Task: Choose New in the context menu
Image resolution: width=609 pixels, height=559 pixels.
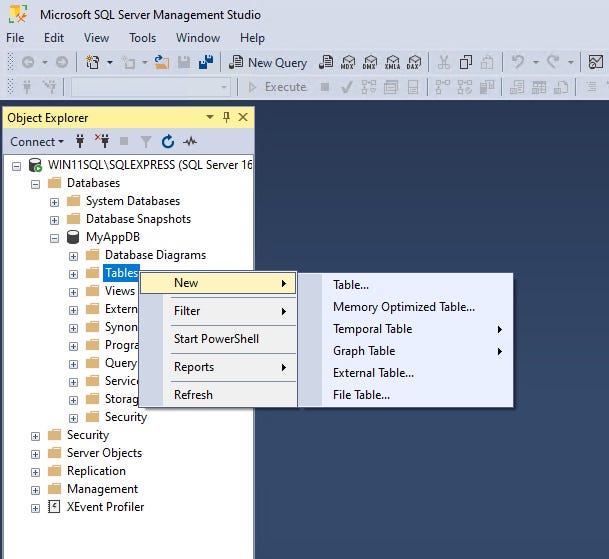Action: tap(218, 283)
